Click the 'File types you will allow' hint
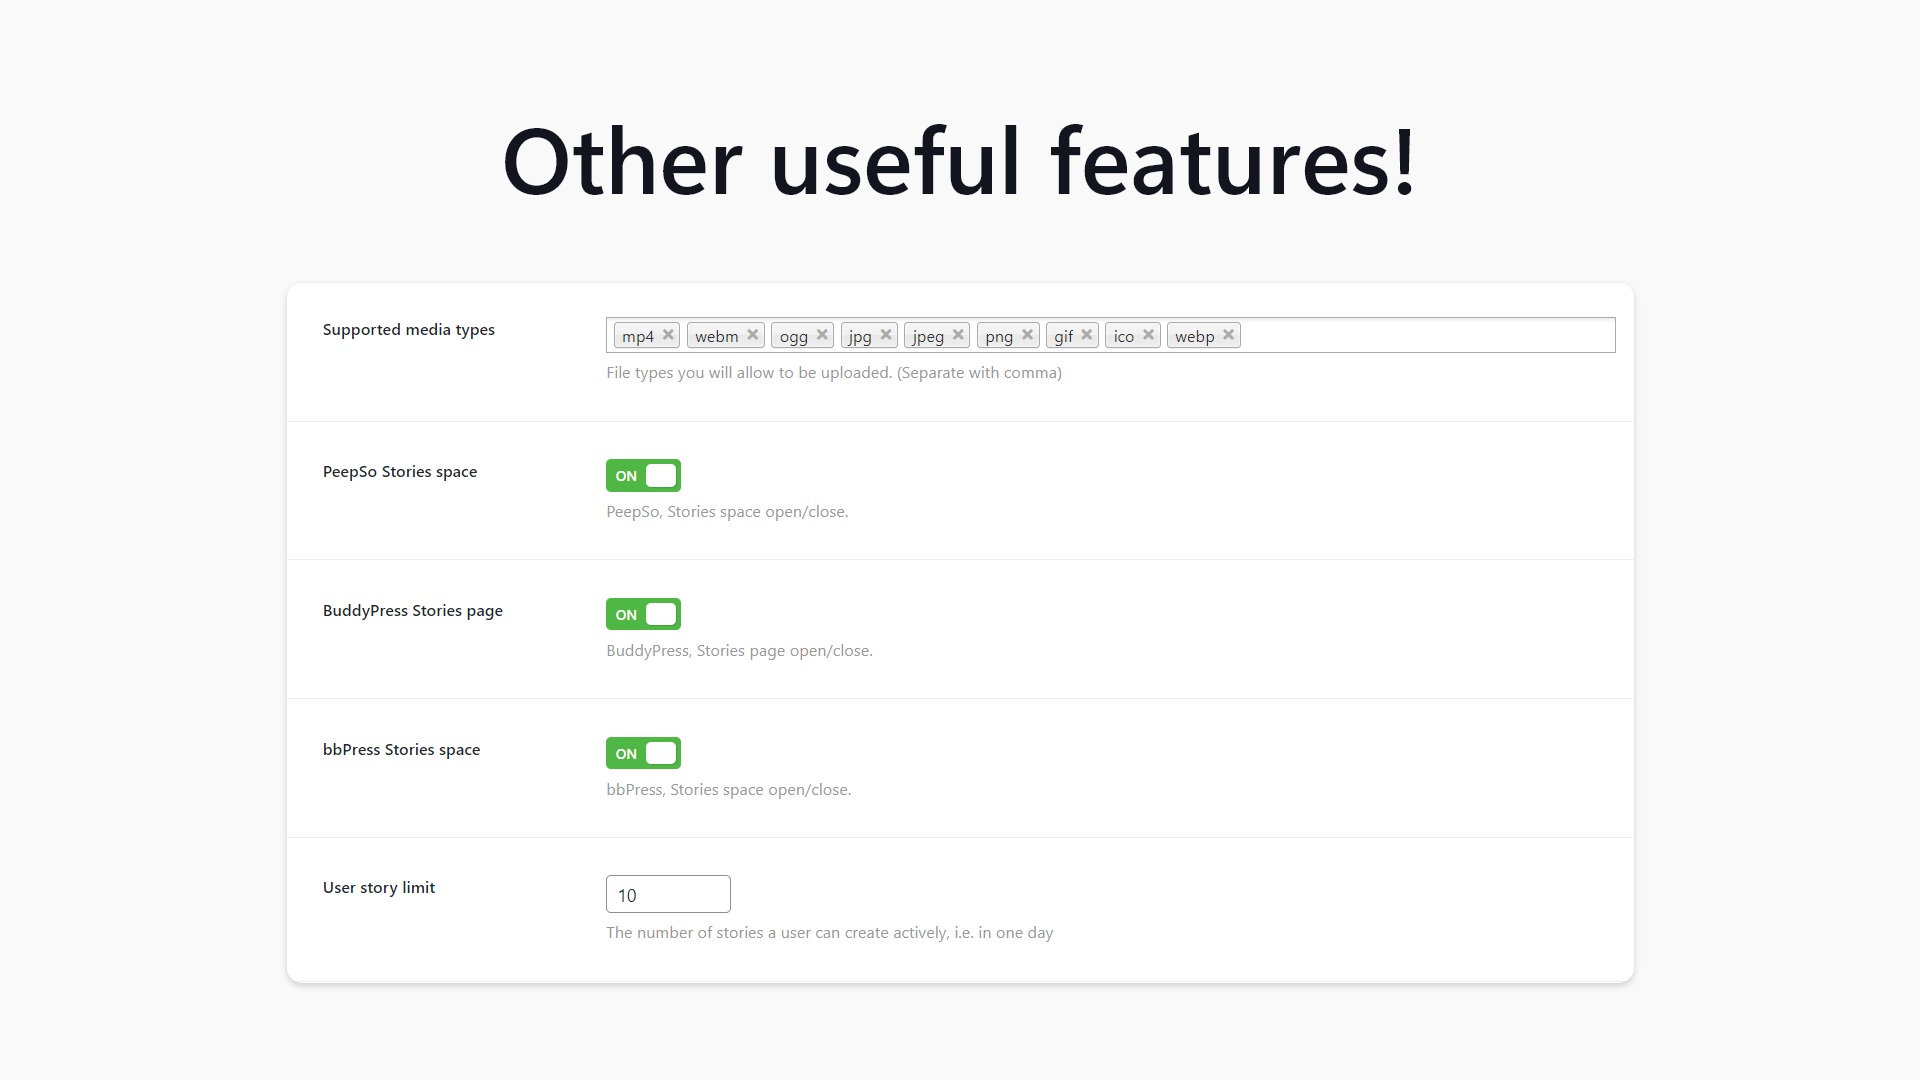Image resolution: width=1920 pixels, height=1080 pixels. tap(834, 373)
